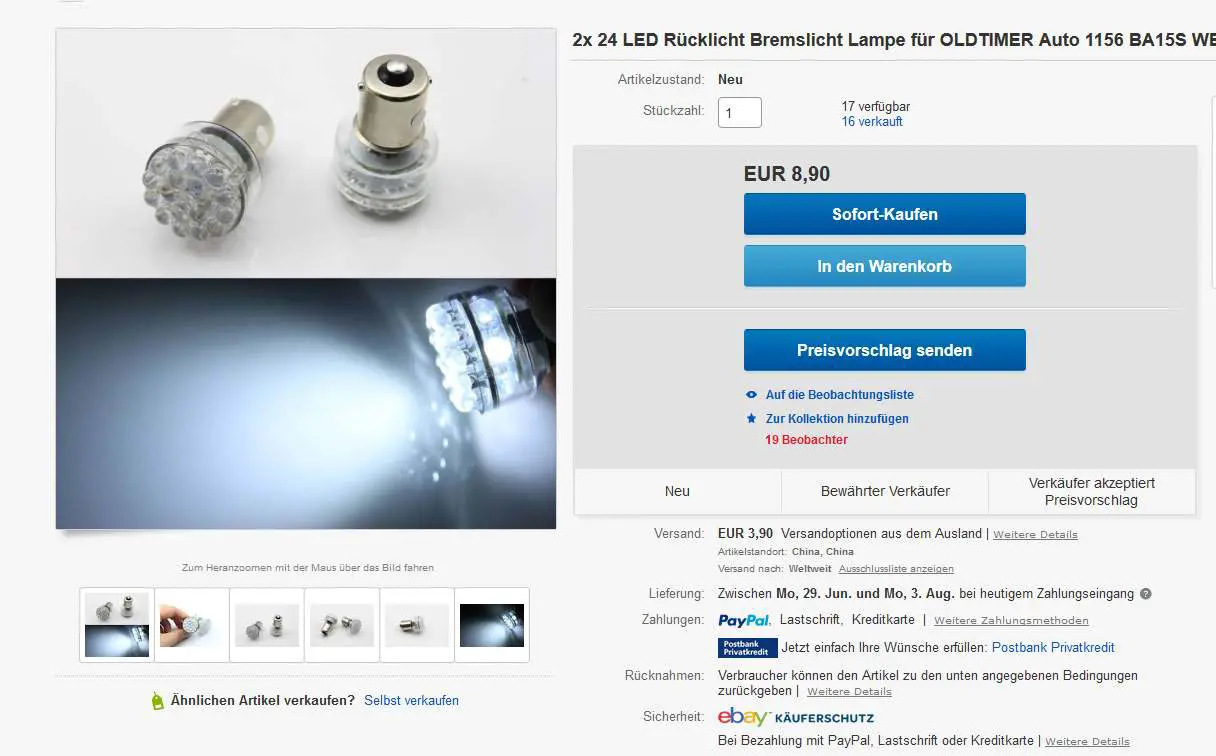Click the star icon beside Kollektion hinzufügen
The width and height of the screenshot is (1216, 756).
click(x=752, y=418)
